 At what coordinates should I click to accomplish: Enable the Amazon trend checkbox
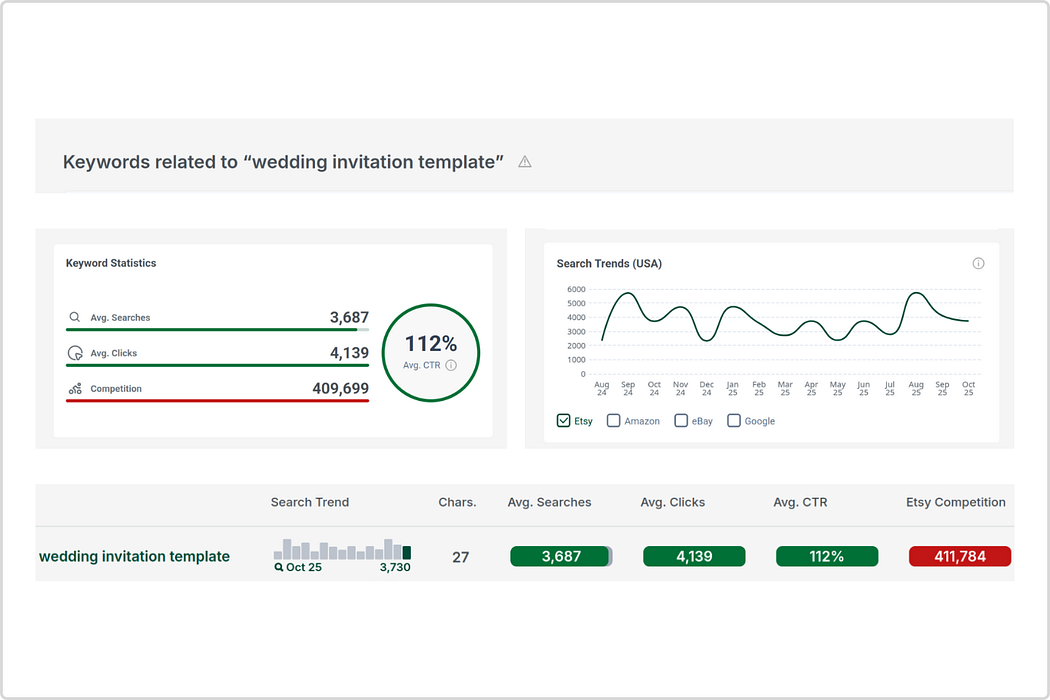tap(613, 421)
